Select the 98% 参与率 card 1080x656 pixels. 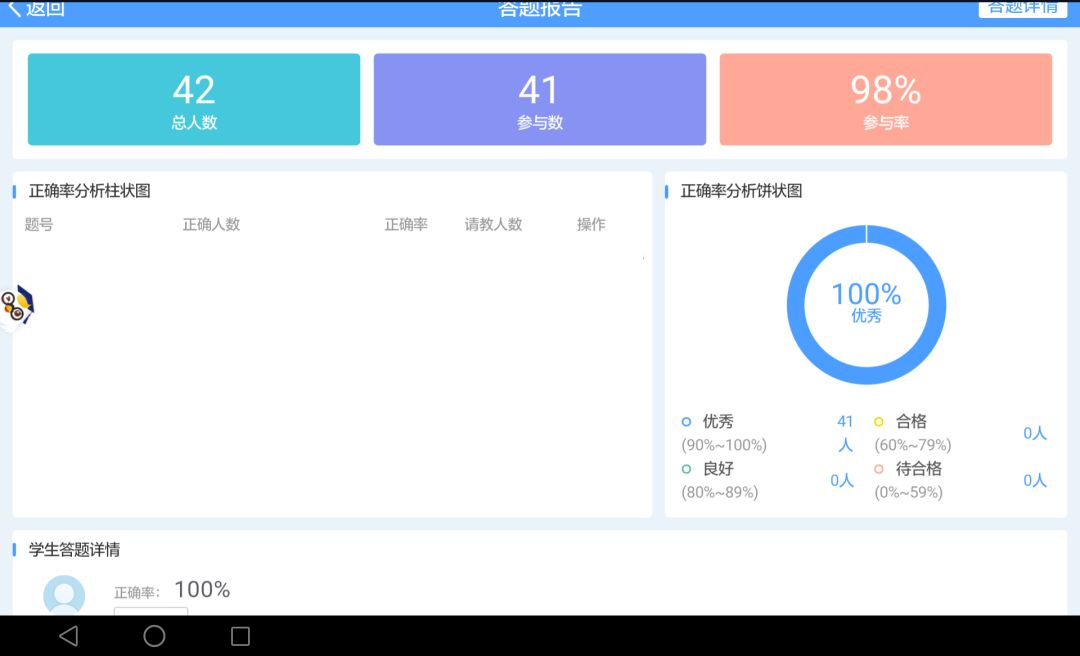coord(886,99)
